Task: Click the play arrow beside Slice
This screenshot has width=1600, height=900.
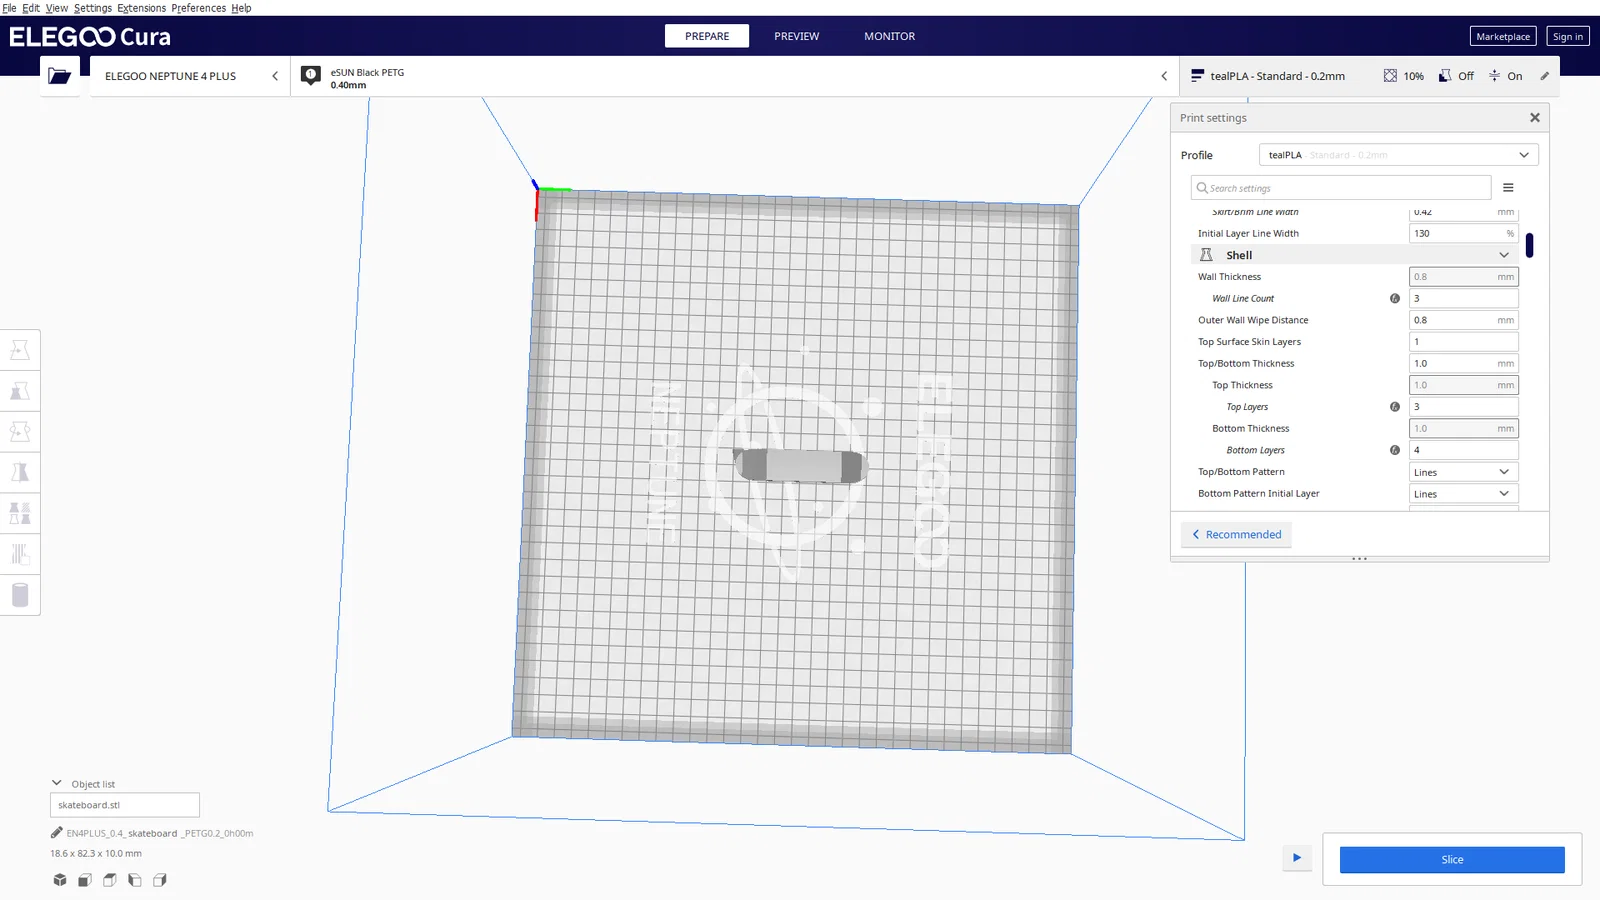Action: pyautogui.click(x=1297, y=858)
